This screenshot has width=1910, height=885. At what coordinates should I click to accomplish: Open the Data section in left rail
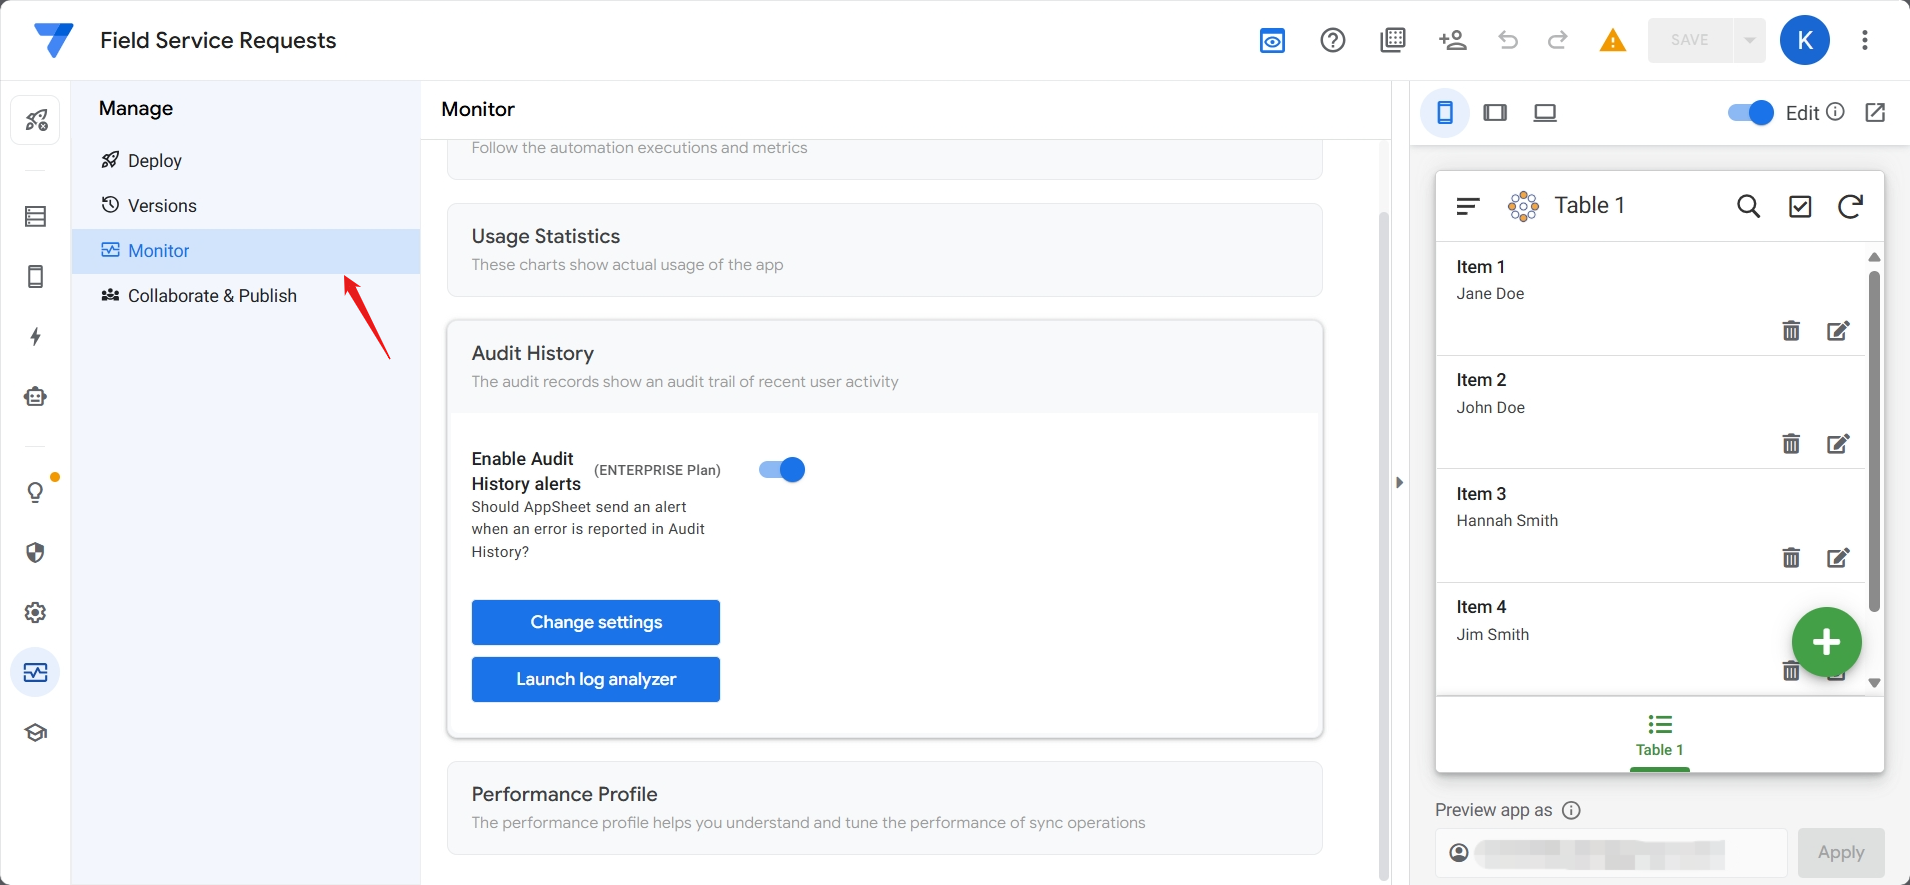point(36,216)
